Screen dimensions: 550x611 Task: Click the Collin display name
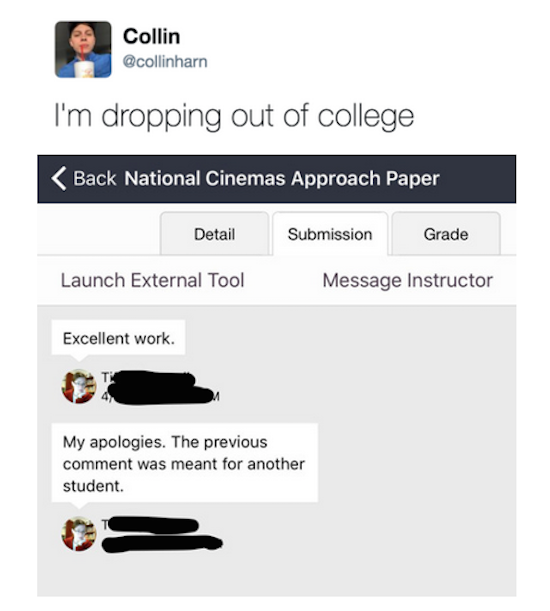tap(152, 36)
